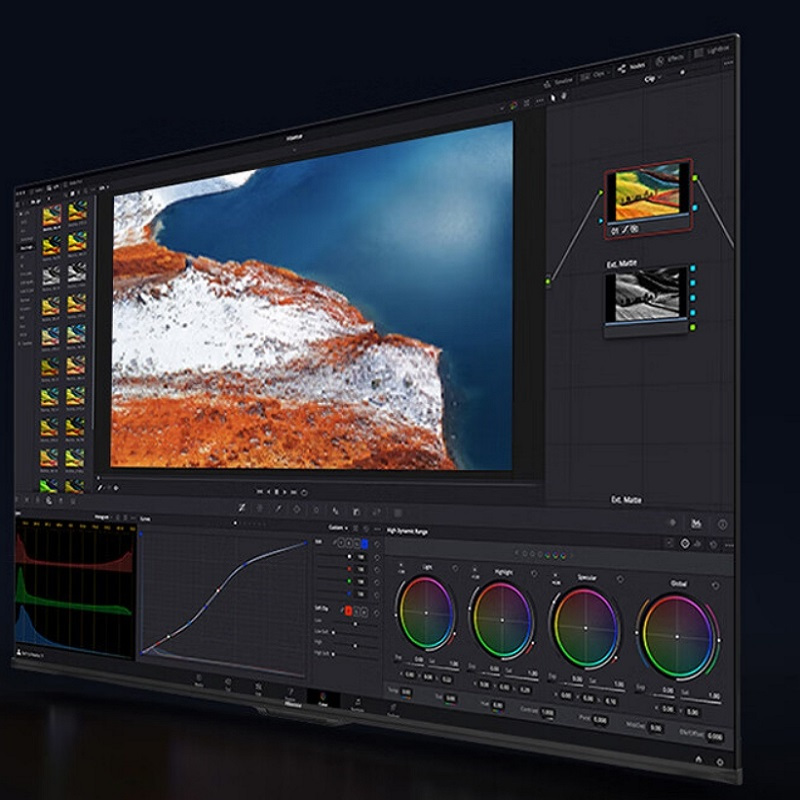Jump to the first frame

click(259, 492)
